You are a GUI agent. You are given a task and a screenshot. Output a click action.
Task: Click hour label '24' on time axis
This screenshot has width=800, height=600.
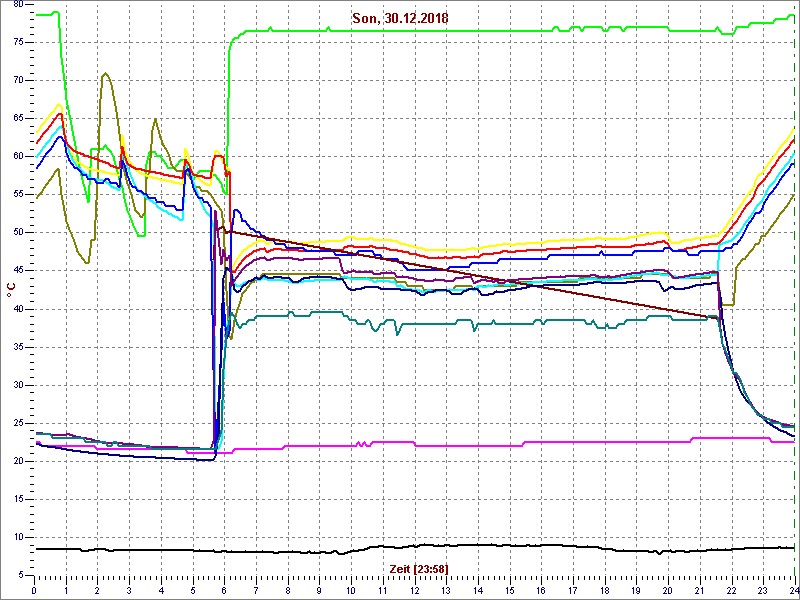794,590
